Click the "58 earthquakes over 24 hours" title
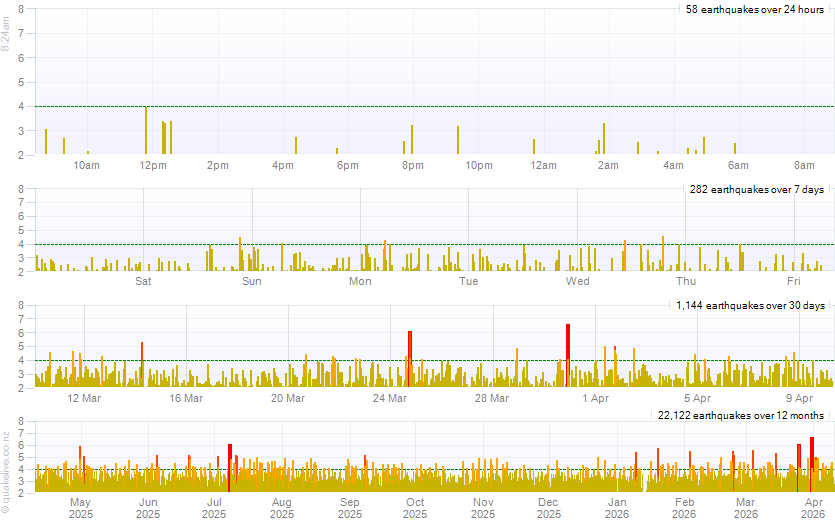 pyautogui.click(x=754, y=10)
